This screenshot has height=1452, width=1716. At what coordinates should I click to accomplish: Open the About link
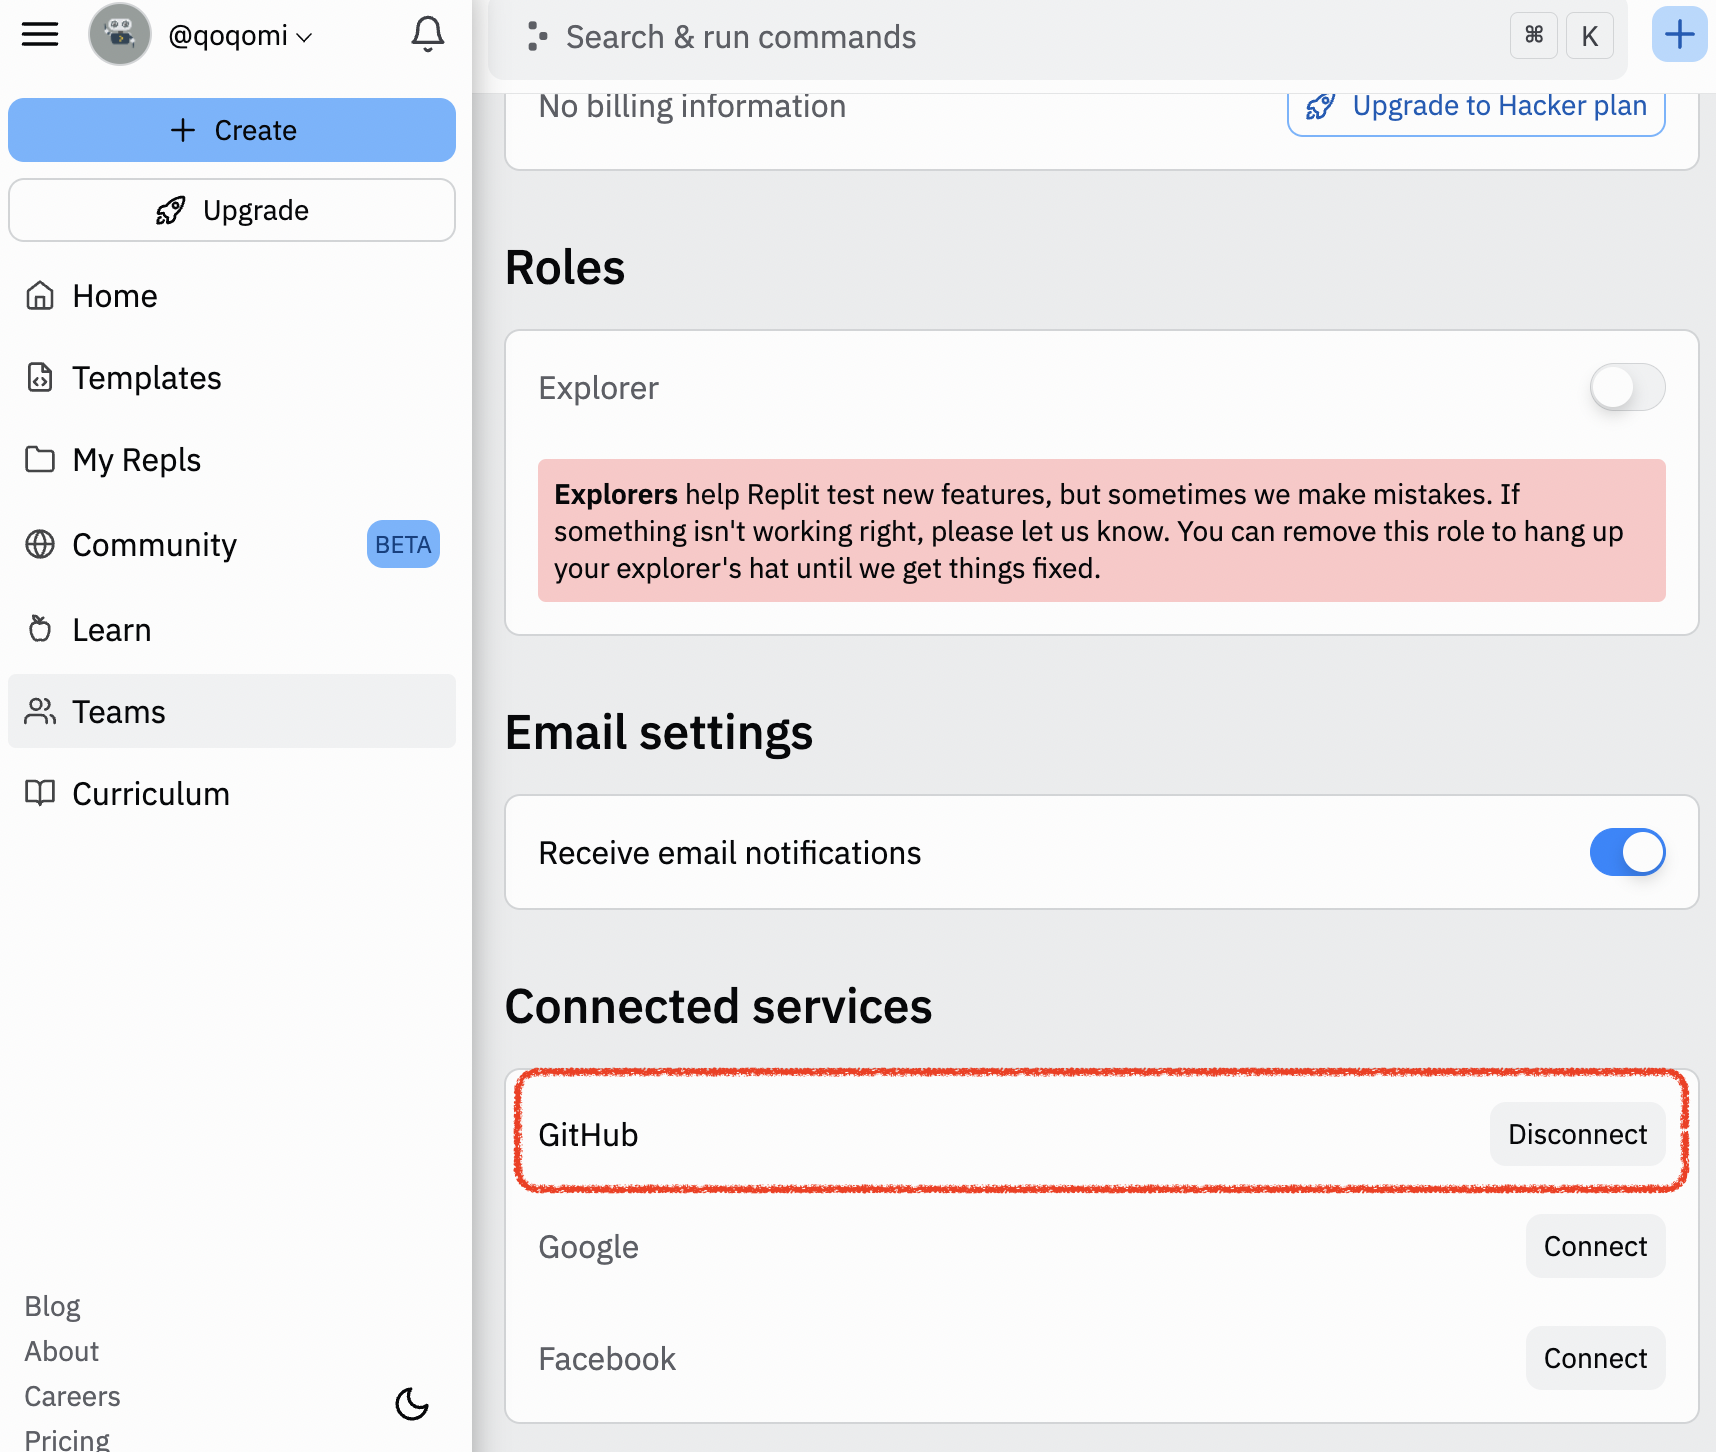(62, 1351)
